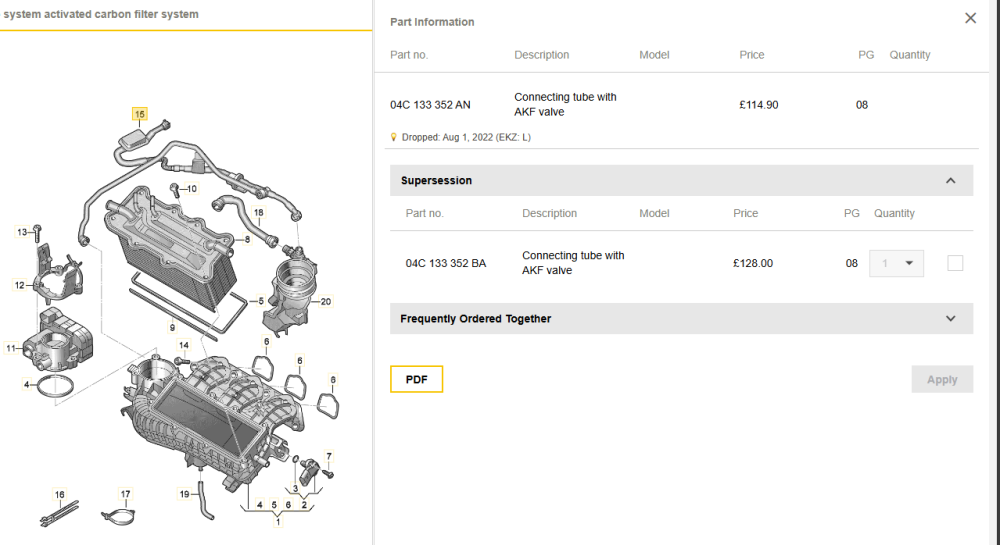
Task: Select callout 2 under the sensor bracket
Action: tap(304, 505)
